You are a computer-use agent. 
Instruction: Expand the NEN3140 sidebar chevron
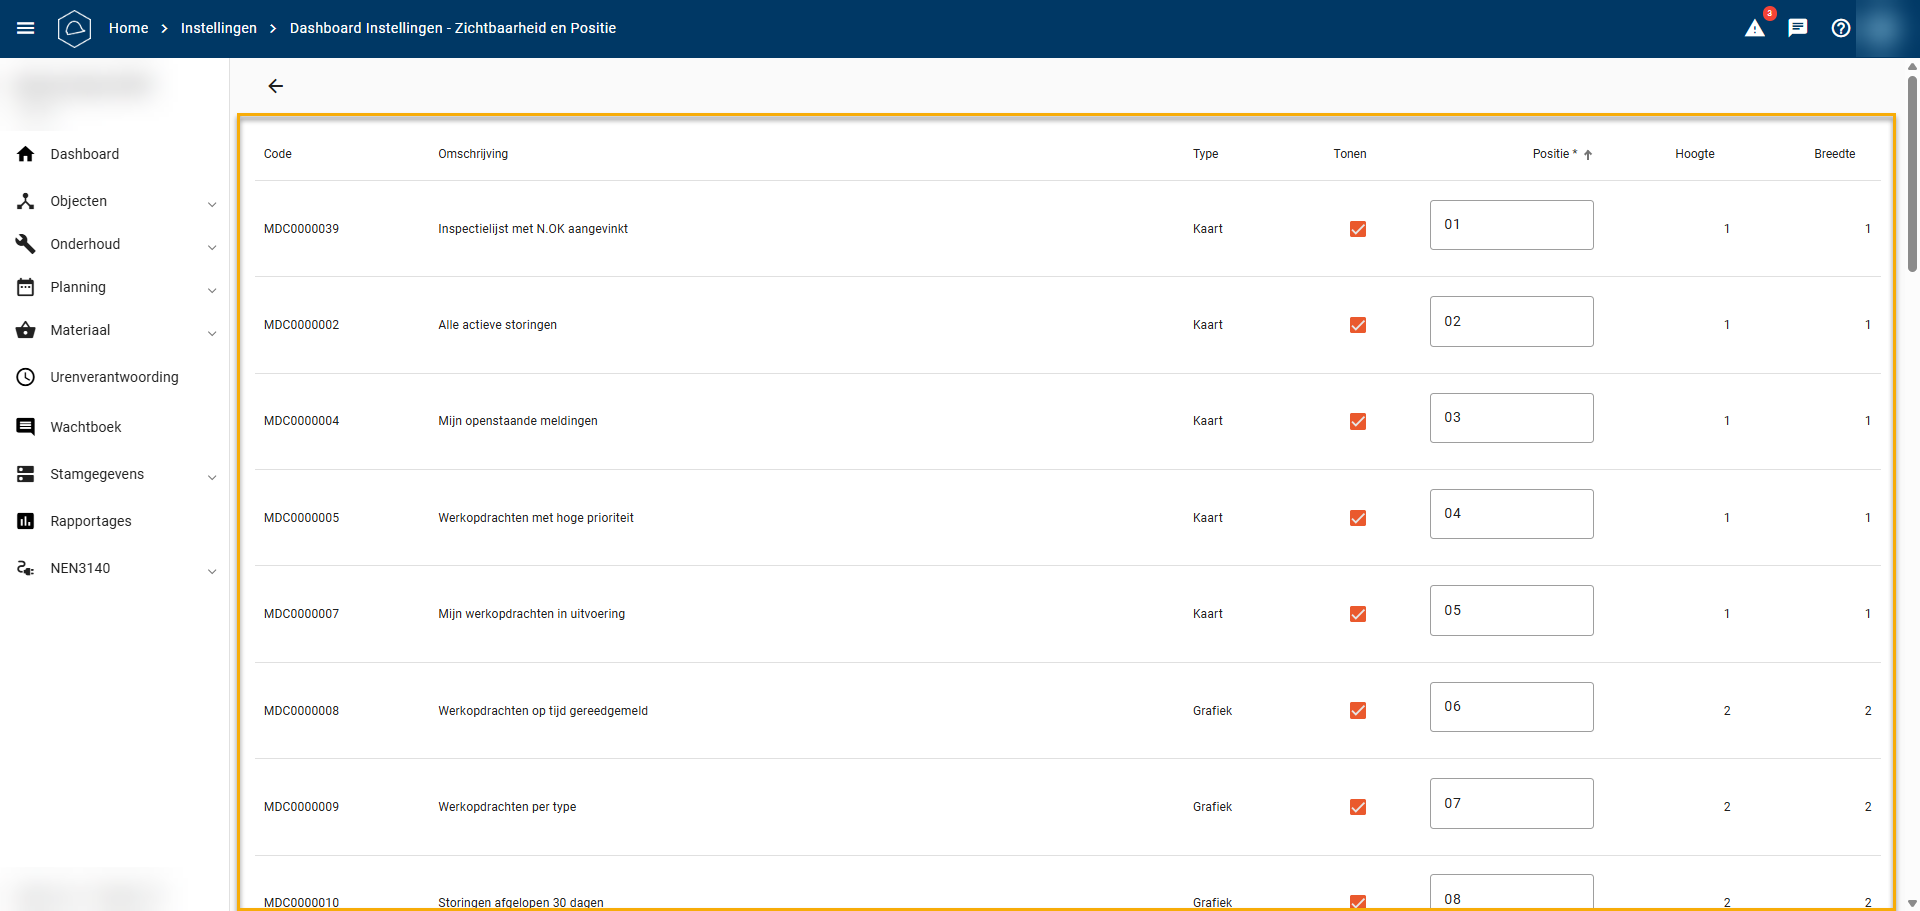212,570
